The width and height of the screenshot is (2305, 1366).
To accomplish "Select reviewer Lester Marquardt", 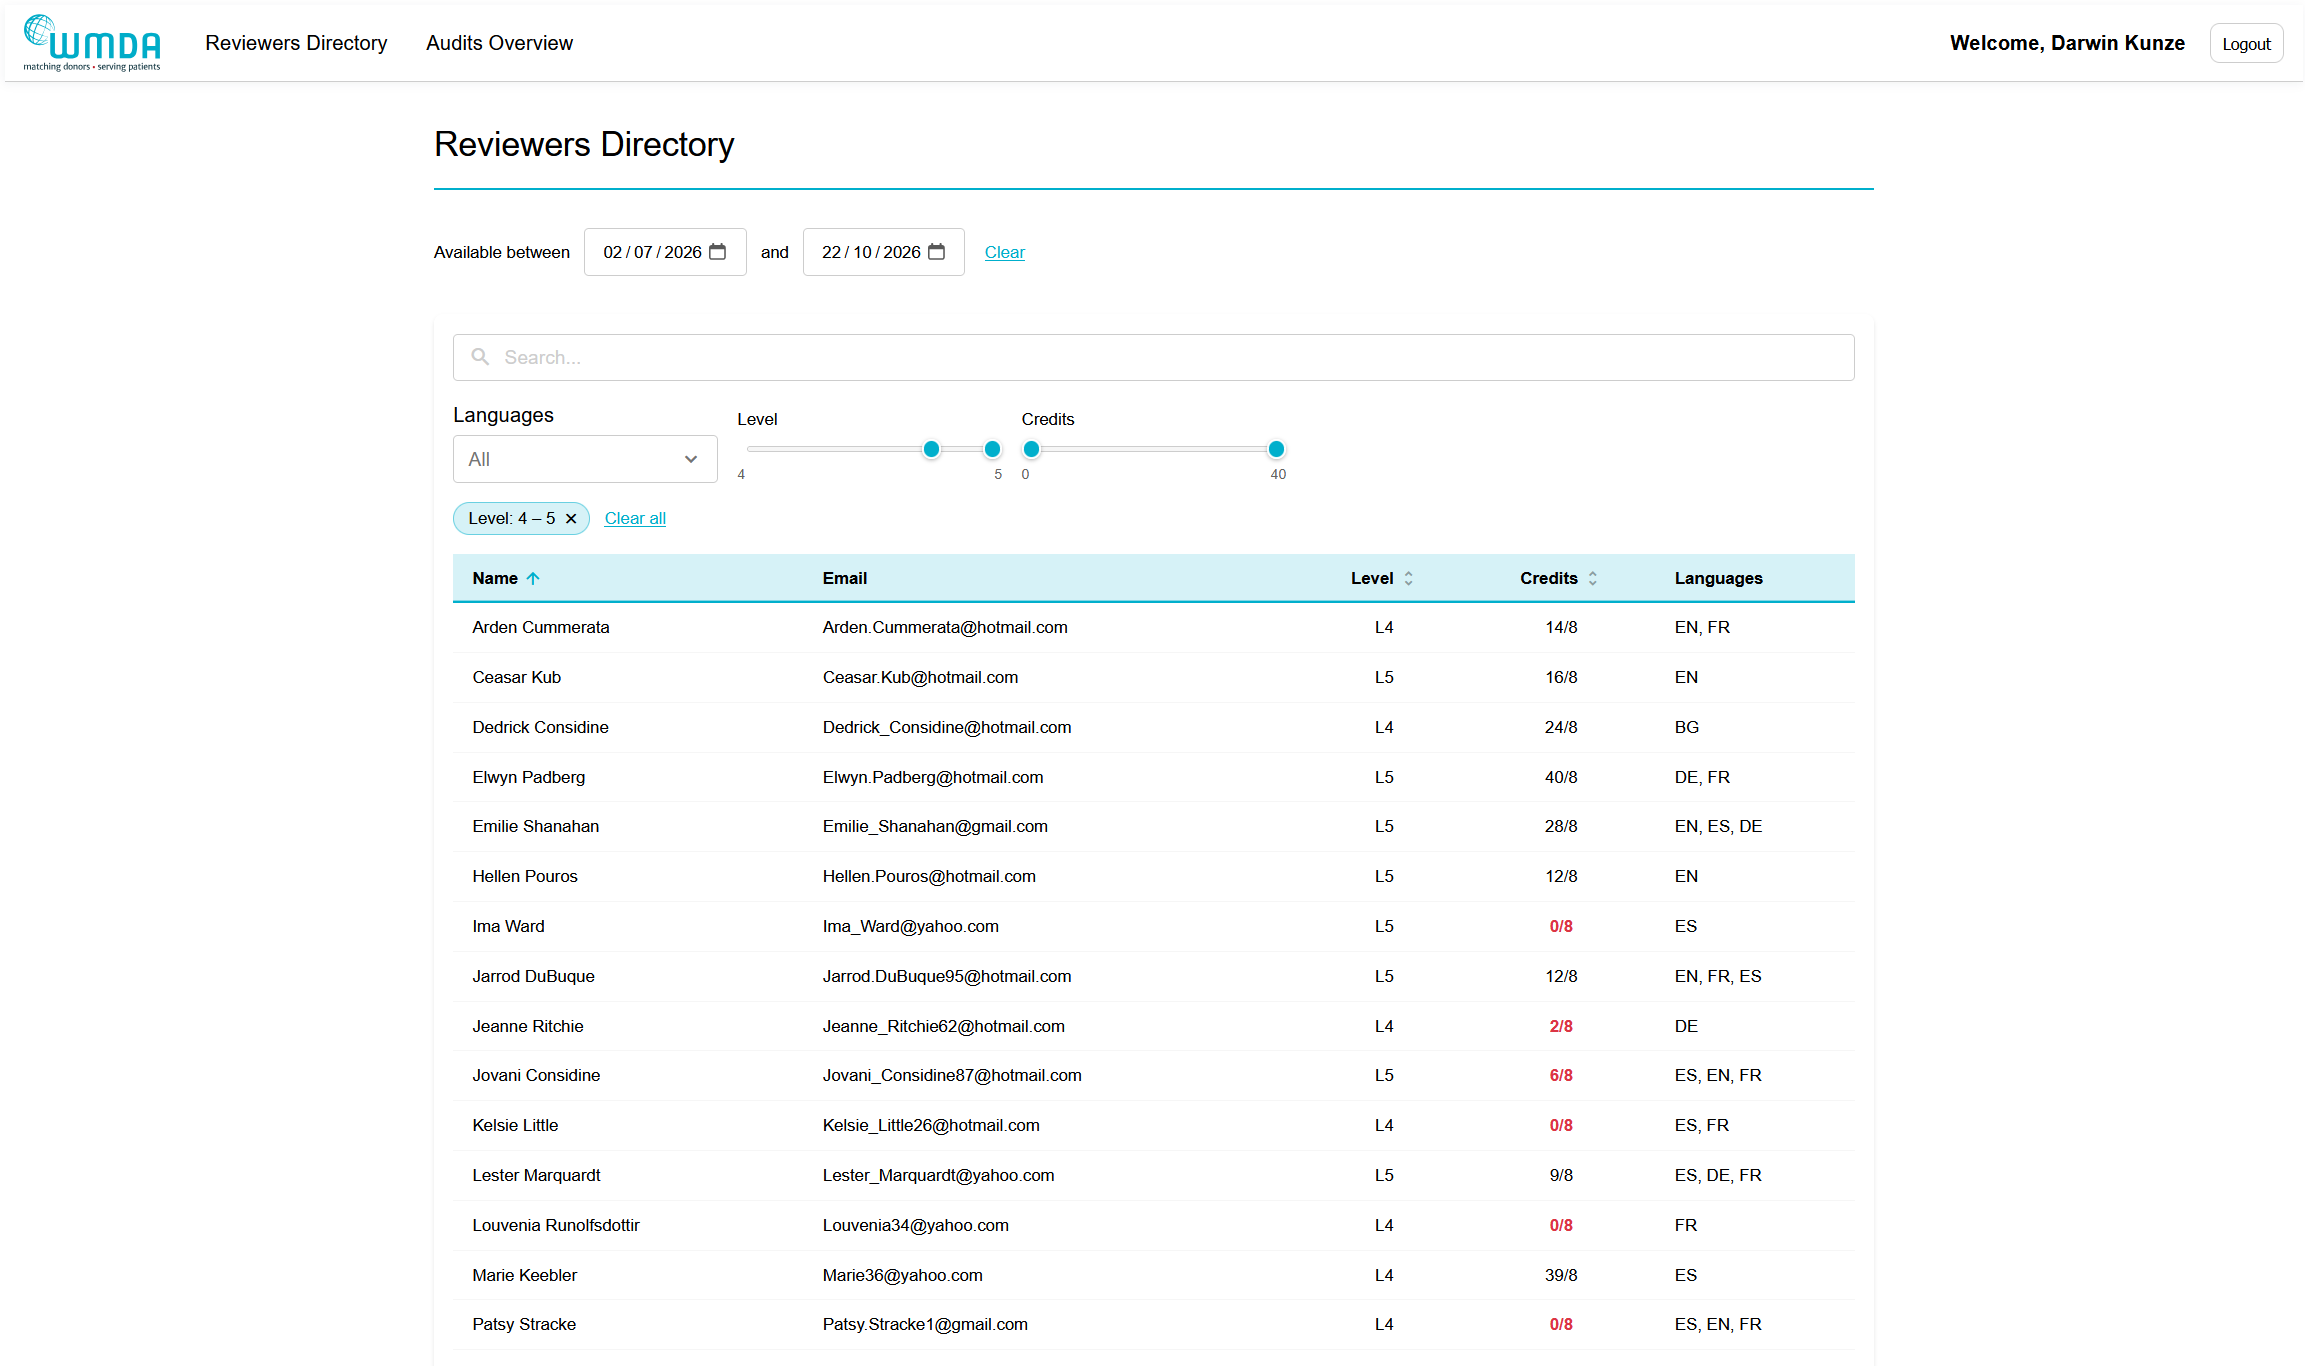I will click(537, 1175).
